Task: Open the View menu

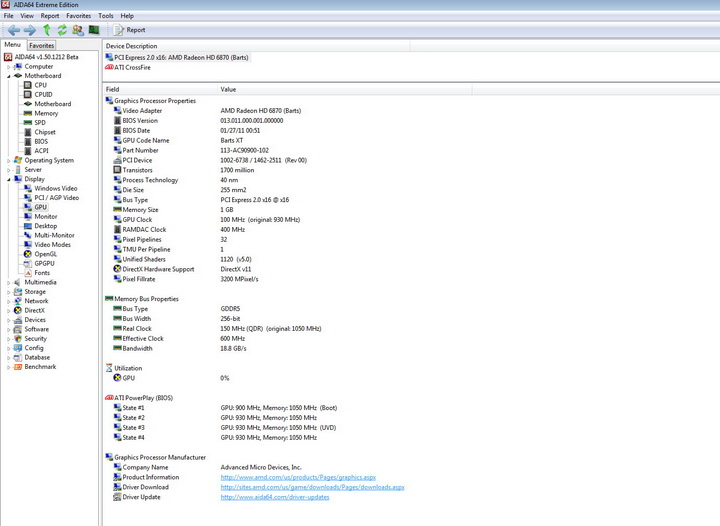Action: (27, 16)
